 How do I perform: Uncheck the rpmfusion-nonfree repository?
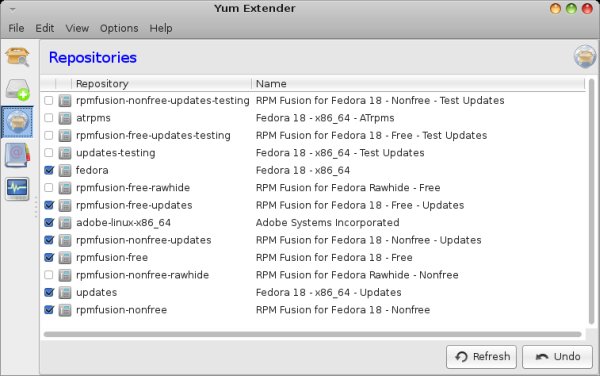49,310
